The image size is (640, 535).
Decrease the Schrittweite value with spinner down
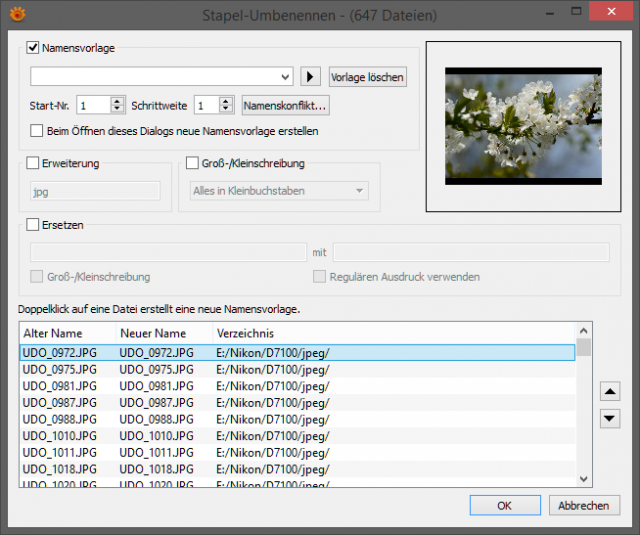(226, 109)
